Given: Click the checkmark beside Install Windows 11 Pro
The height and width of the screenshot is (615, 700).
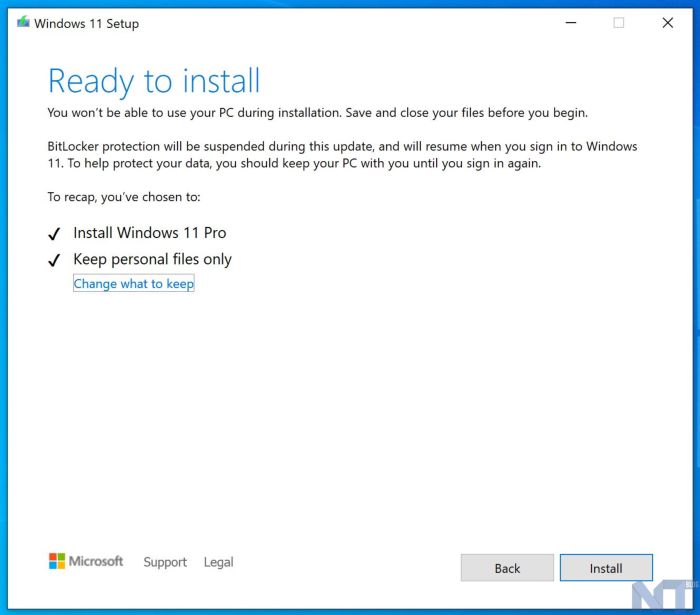Looking at the screenshot, I should pyautogui.click(x=54, y=233).
